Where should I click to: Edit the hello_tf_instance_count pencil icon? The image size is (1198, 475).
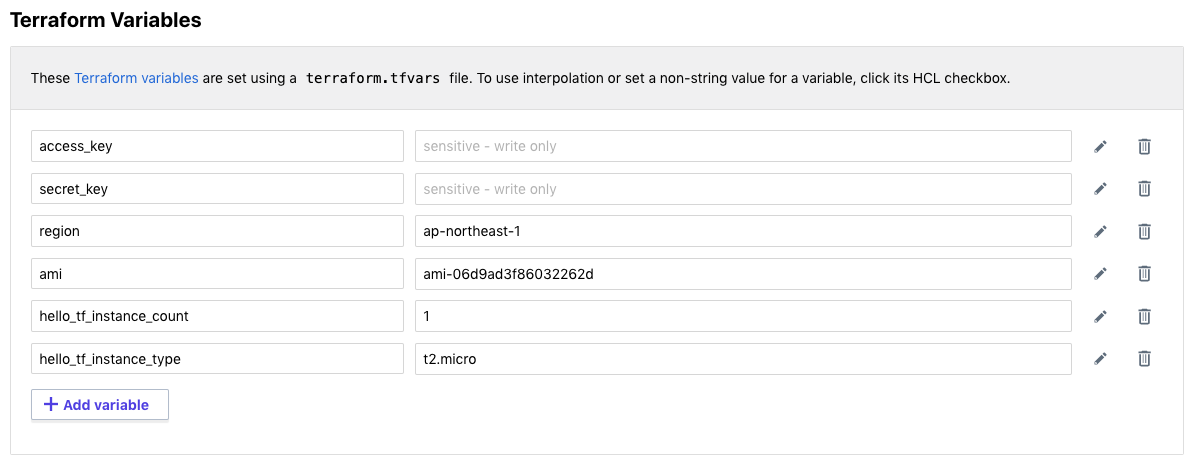click(x=1100, y=316)
